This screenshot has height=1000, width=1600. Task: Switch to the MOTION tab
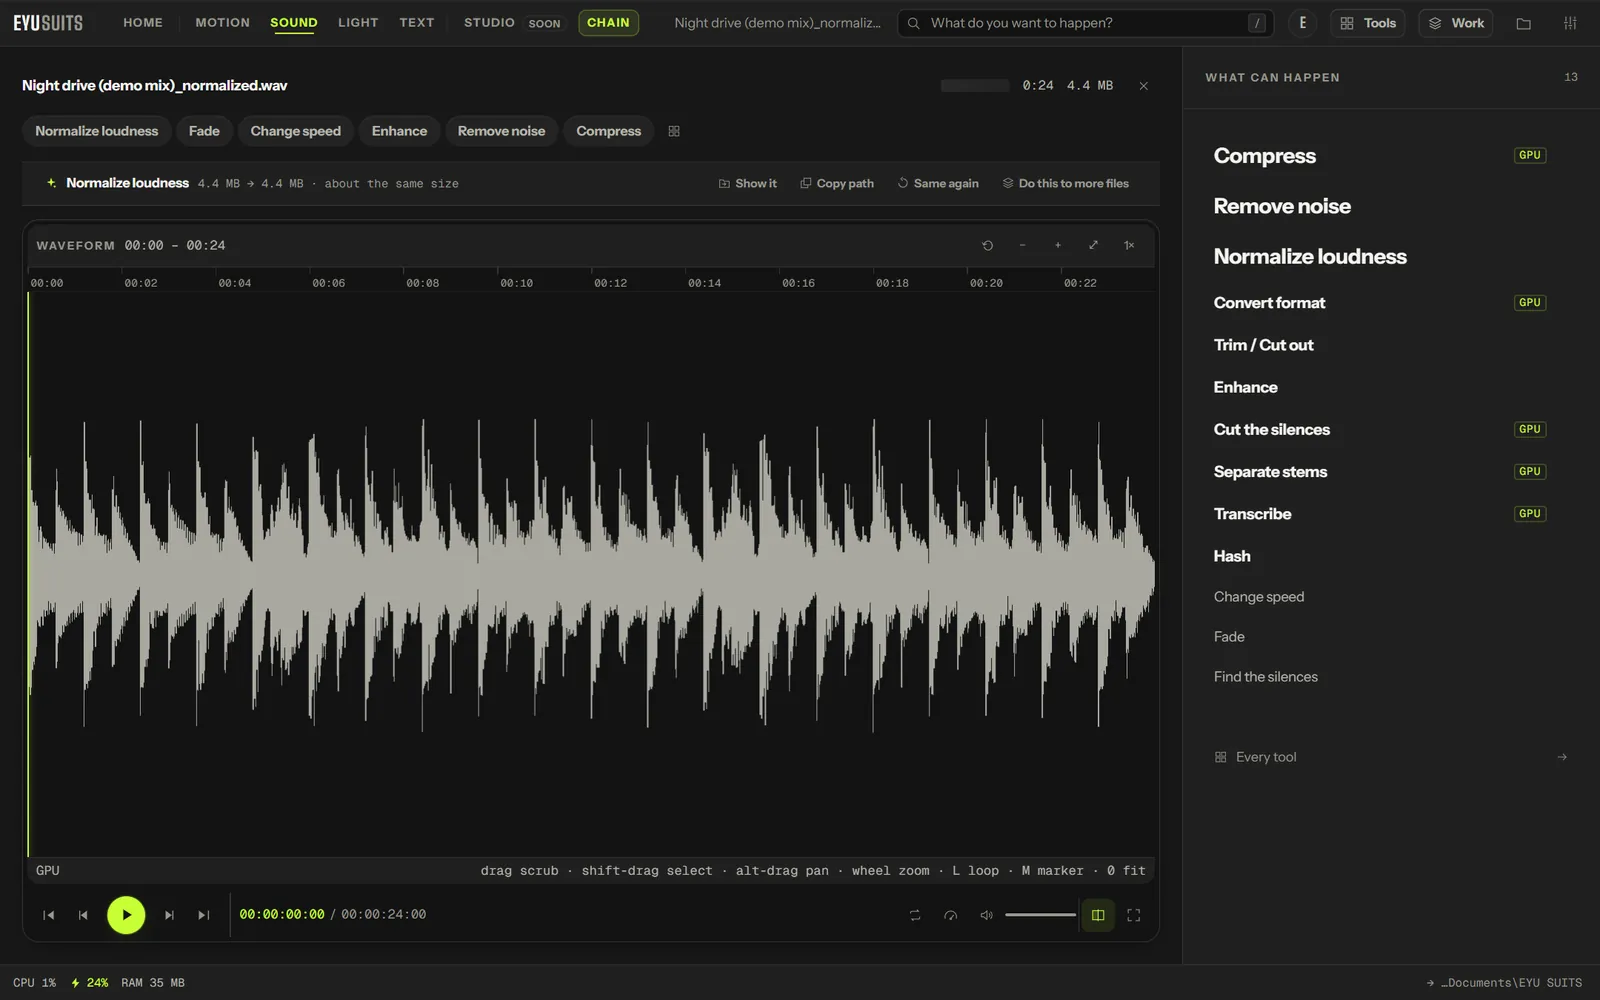point(223,22)
